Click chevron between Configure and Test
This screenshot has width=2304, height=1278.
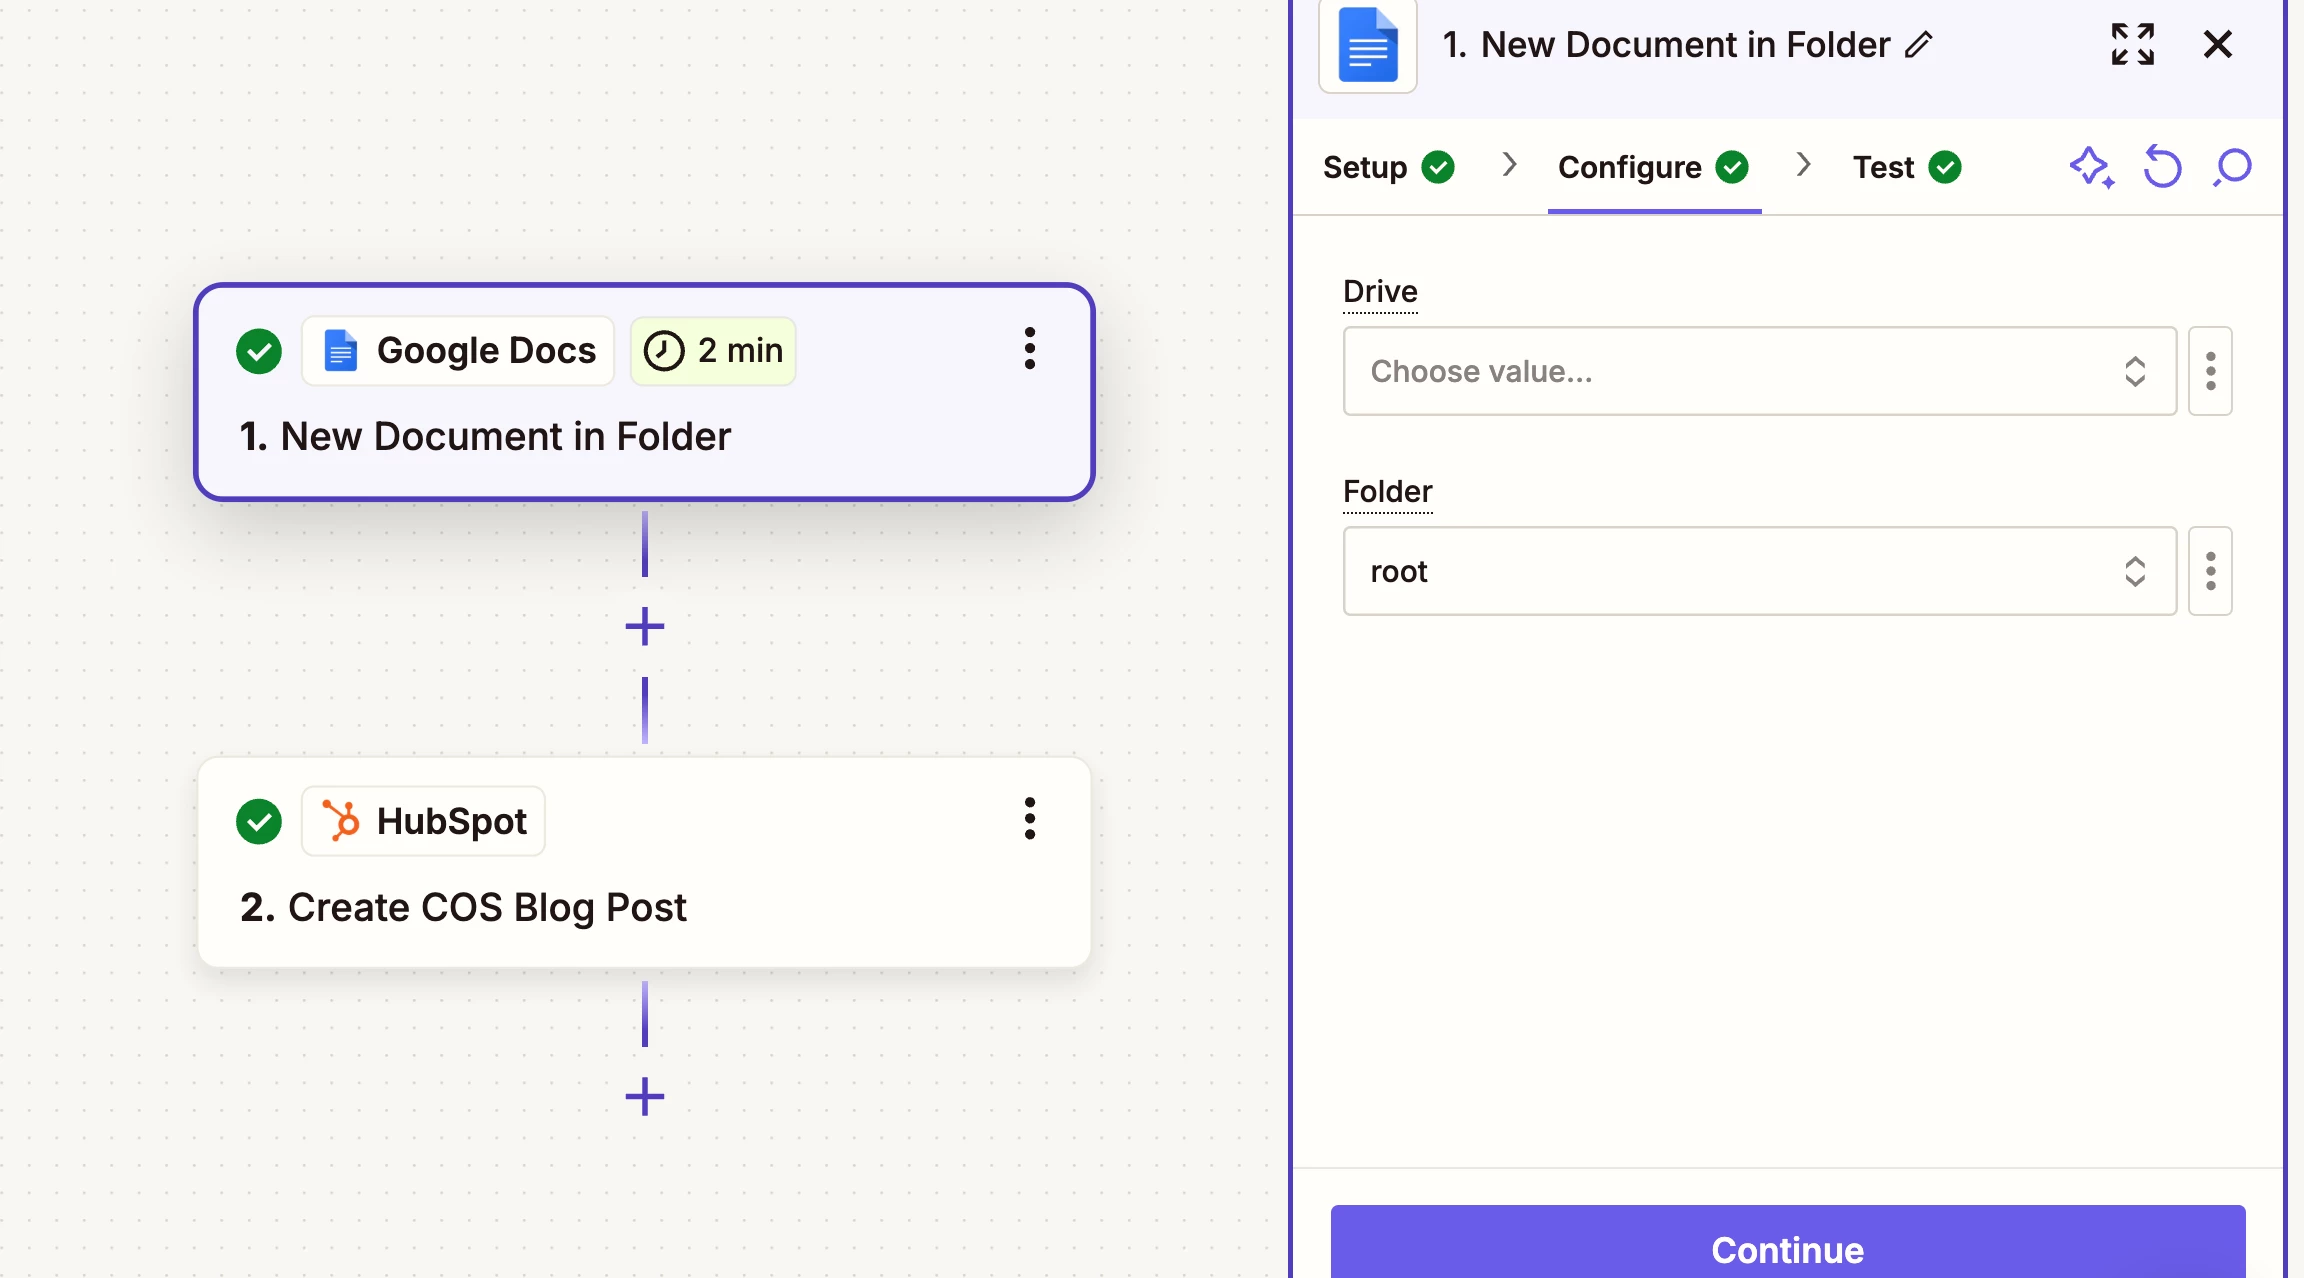(1803, 164)
